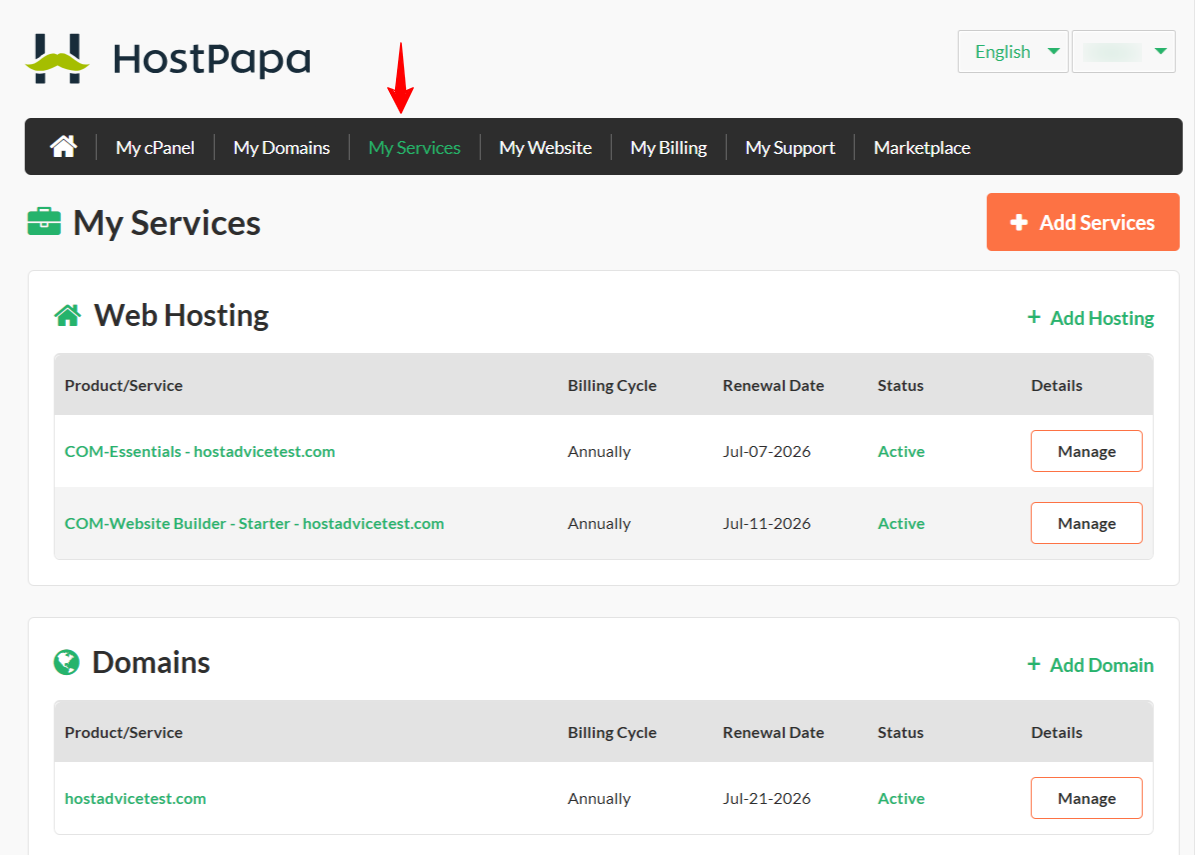Click the Jul-21-2026 renewal date
The width and height of the screenshot is (1195, 855).
point(767,799)
